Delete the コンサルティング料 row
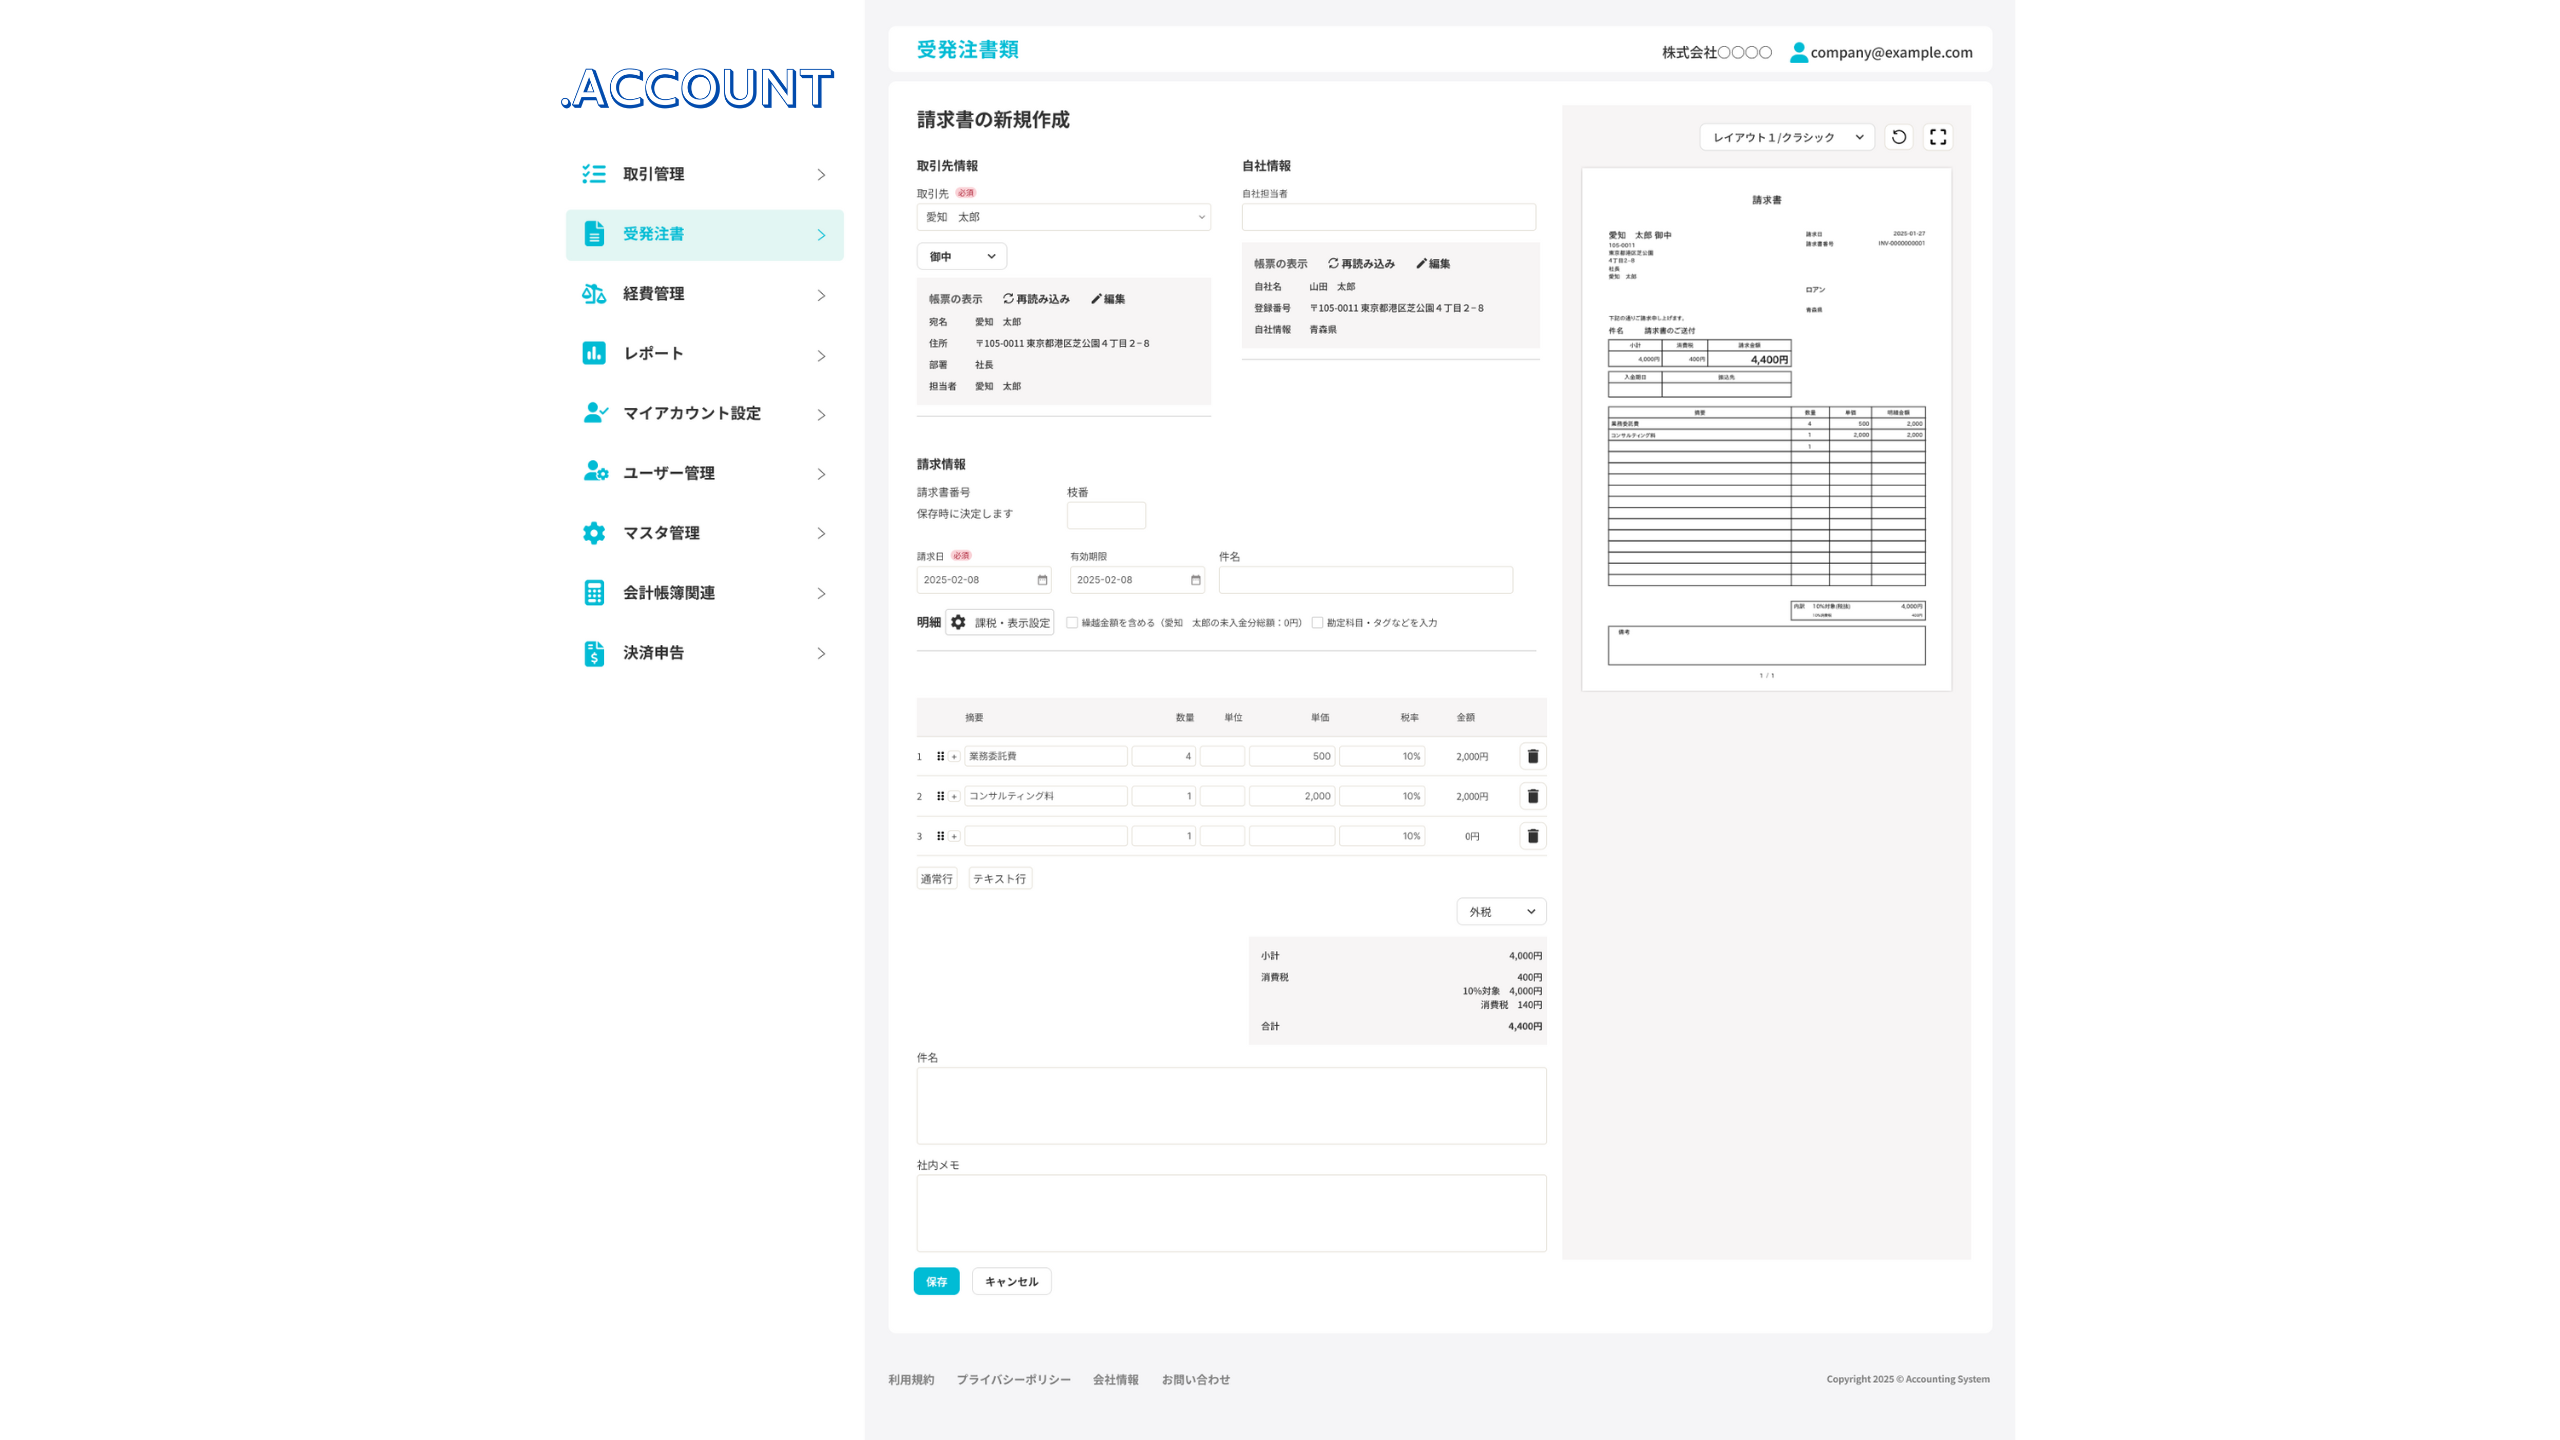This screenshot has width=2560, height=1440. tap(1532, 797)
